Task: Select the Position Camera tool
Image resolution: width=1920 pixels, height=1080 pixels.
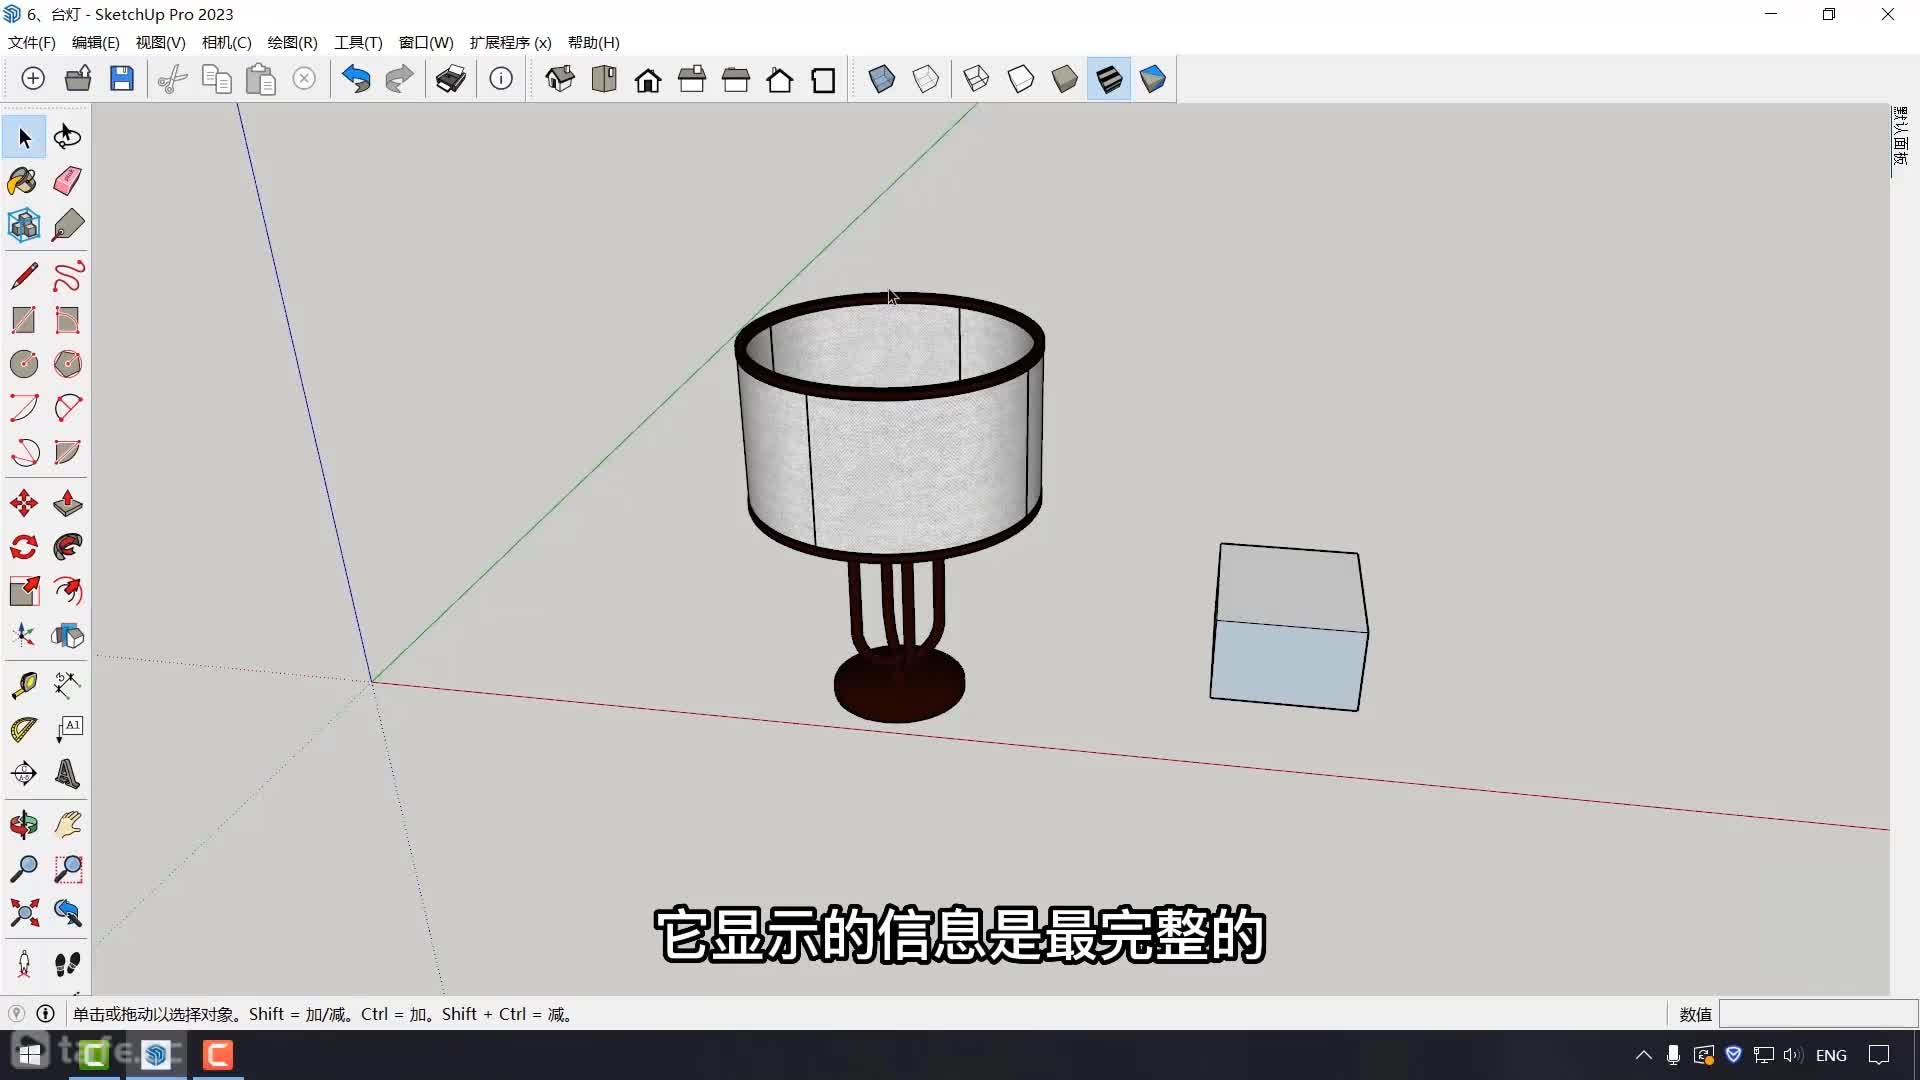Action: [x=24, y=964]
